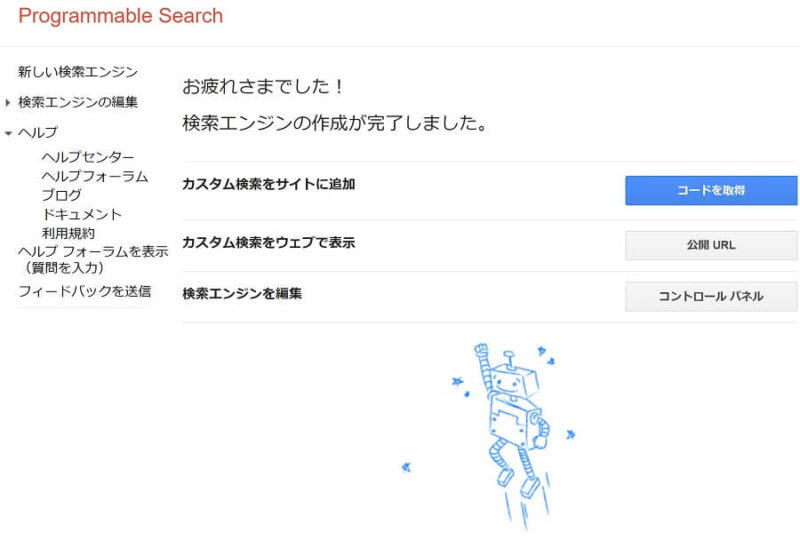Click the Programmable Search logo title
Image resolution: width=800 pixels, height=548 pixels.
pos(120,16)
